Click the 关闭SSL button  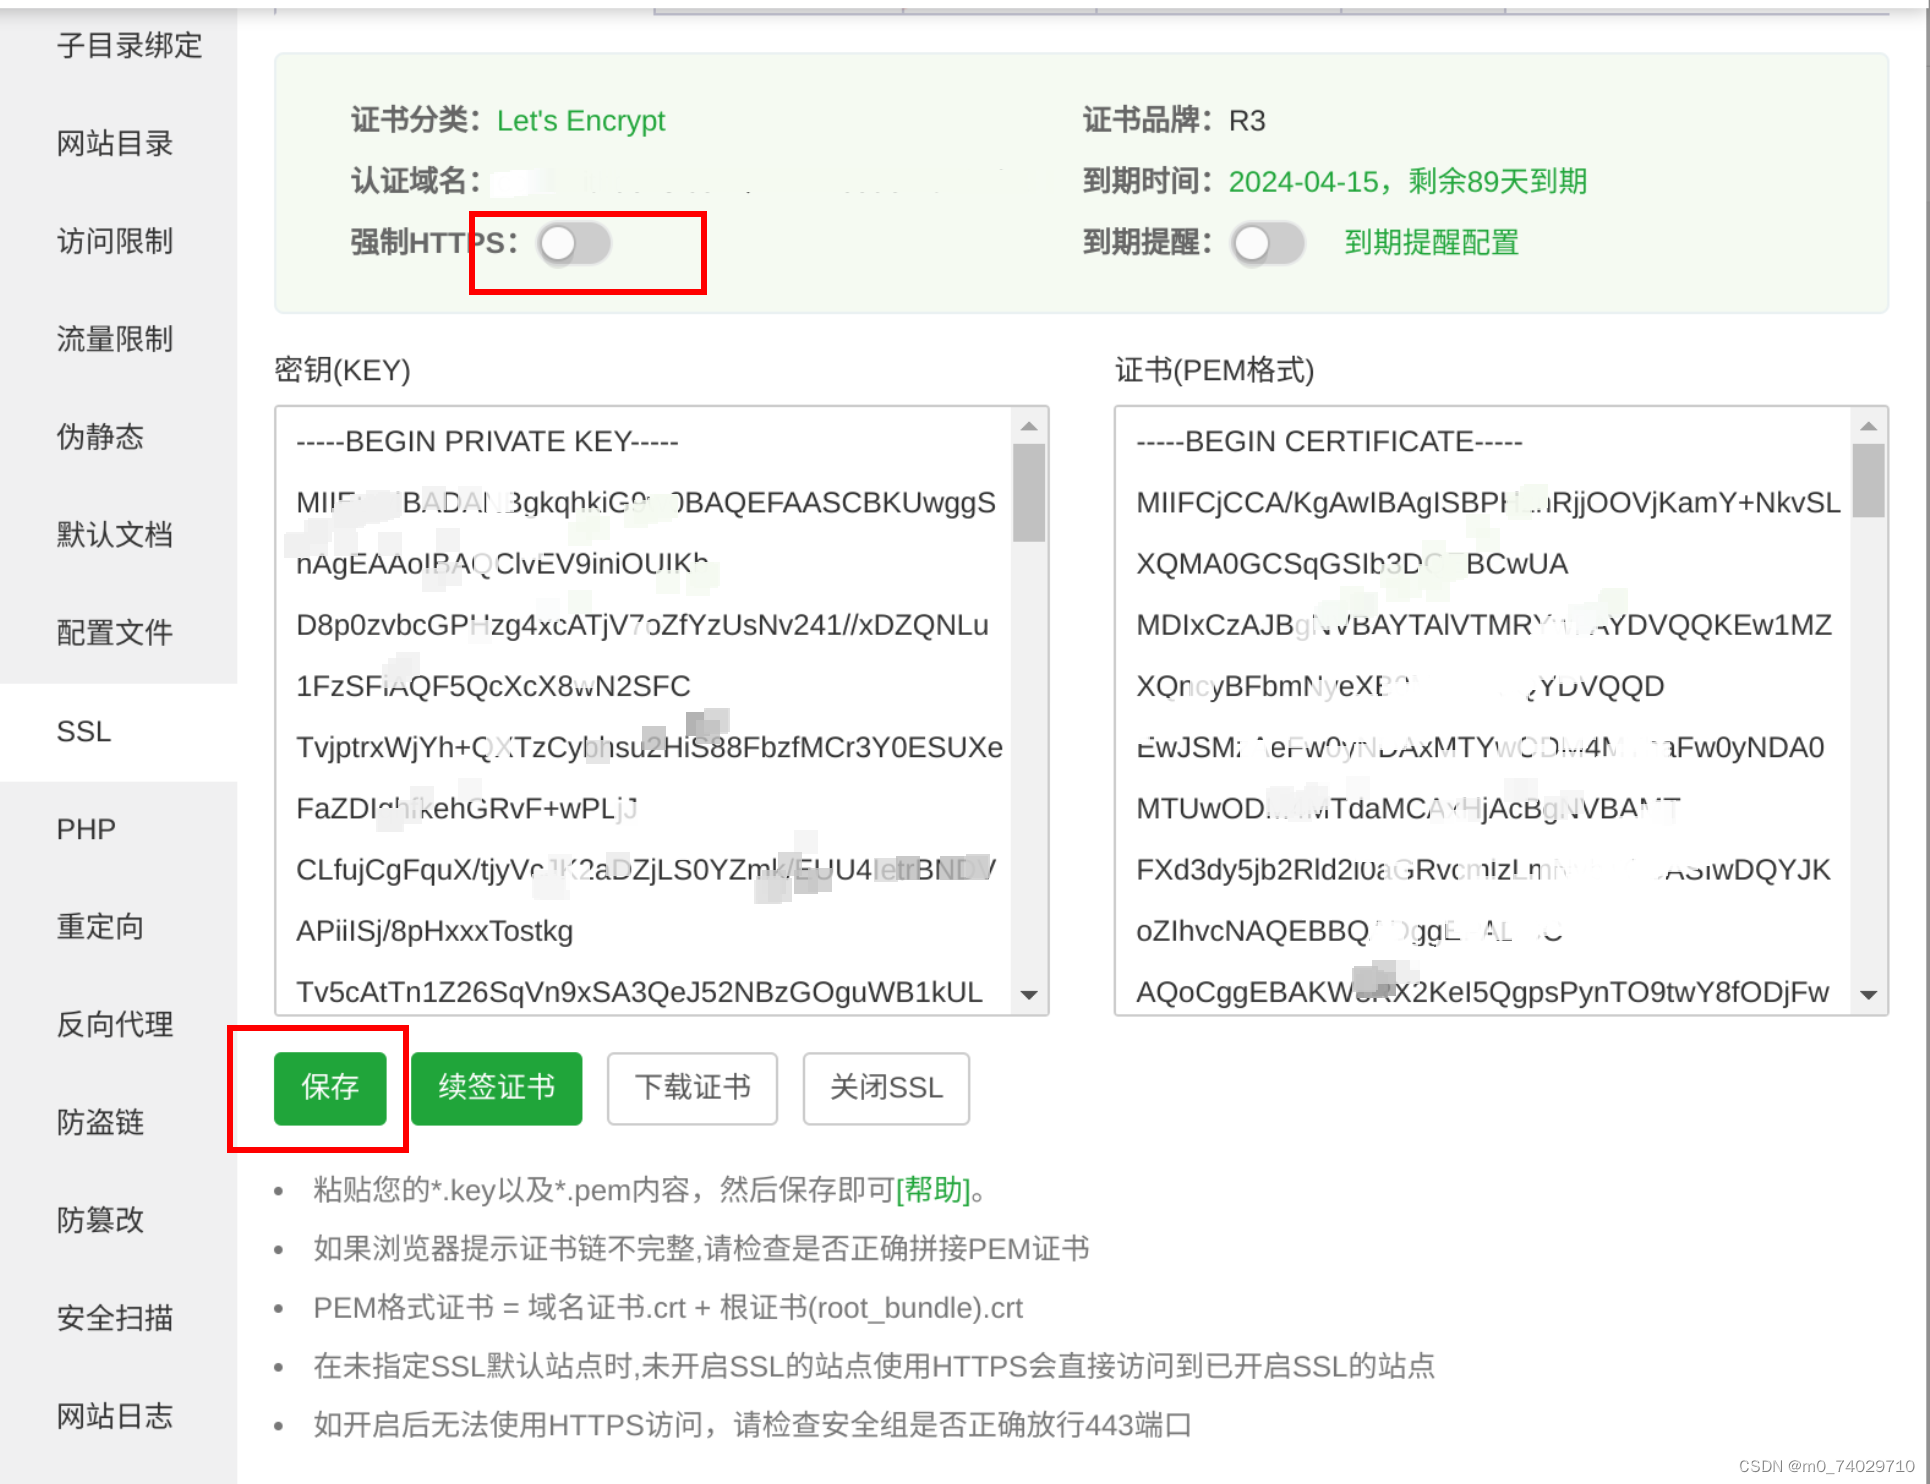(x=885, y=1089)
